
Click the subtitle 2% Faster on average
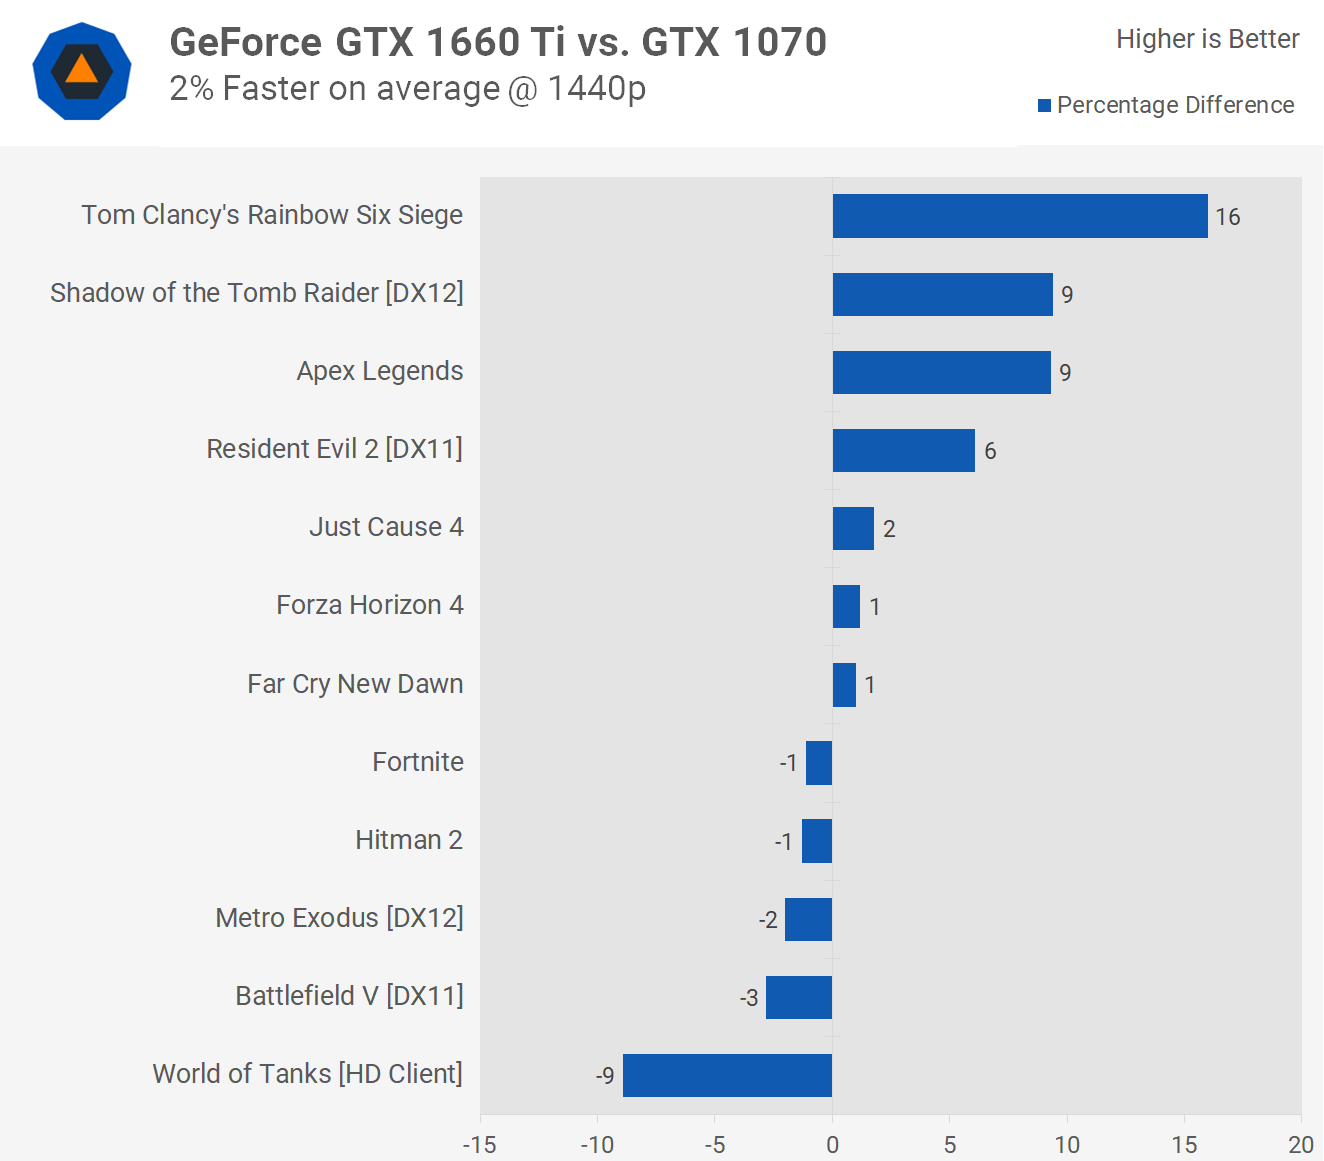tap(407, 89)
